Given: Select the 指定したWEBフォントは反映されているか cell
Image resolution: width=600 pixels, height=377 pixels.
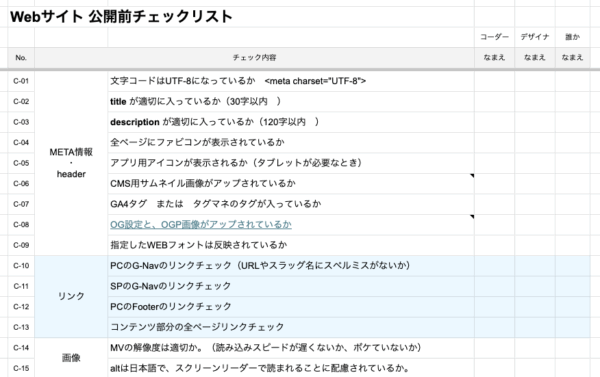Looking at the screenshot, I should pos(291,245).
